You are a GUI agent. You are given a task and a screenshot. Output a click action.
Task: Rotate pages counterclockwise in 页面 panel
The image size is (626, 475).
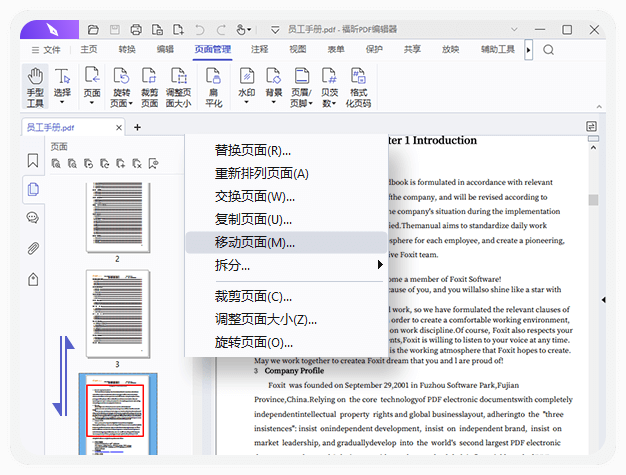(x=89, y=164)
